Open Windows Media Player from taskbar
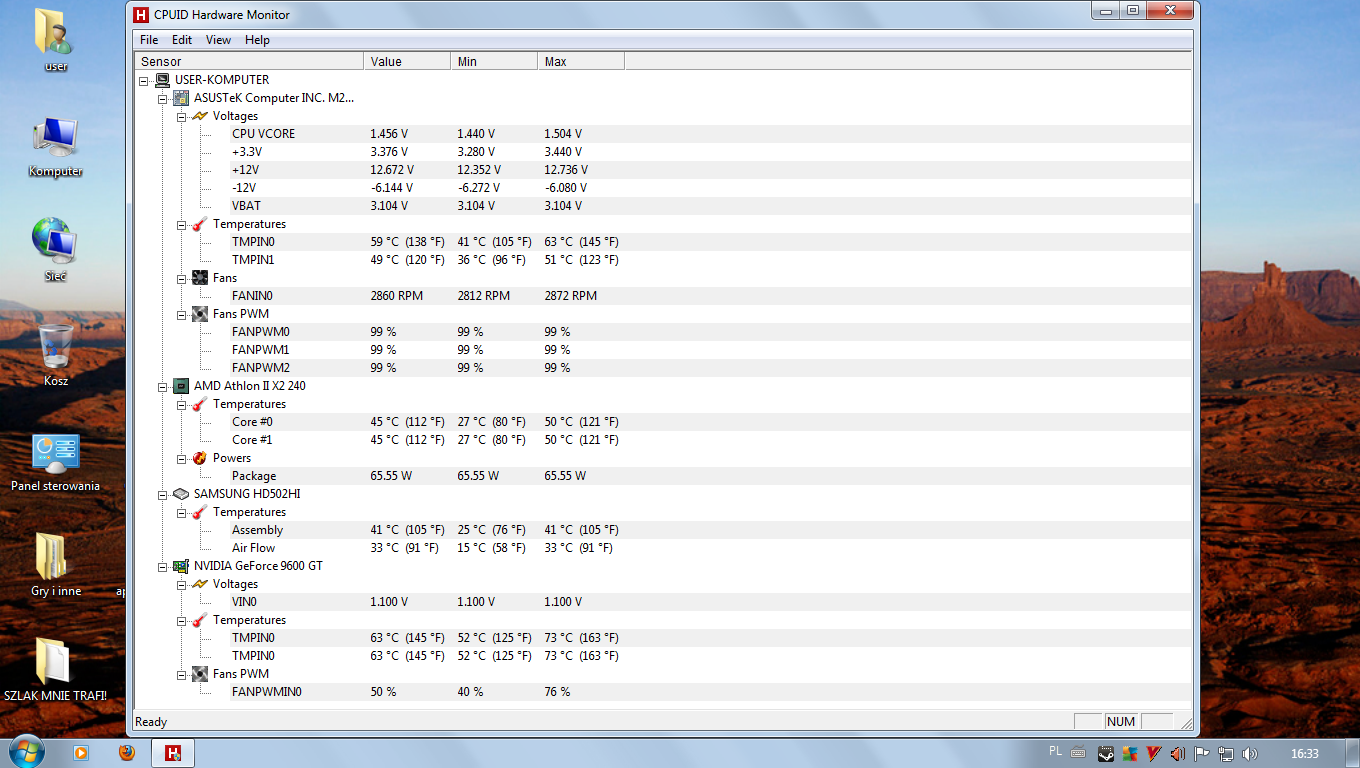1360x768 pixels. (80, 752)
